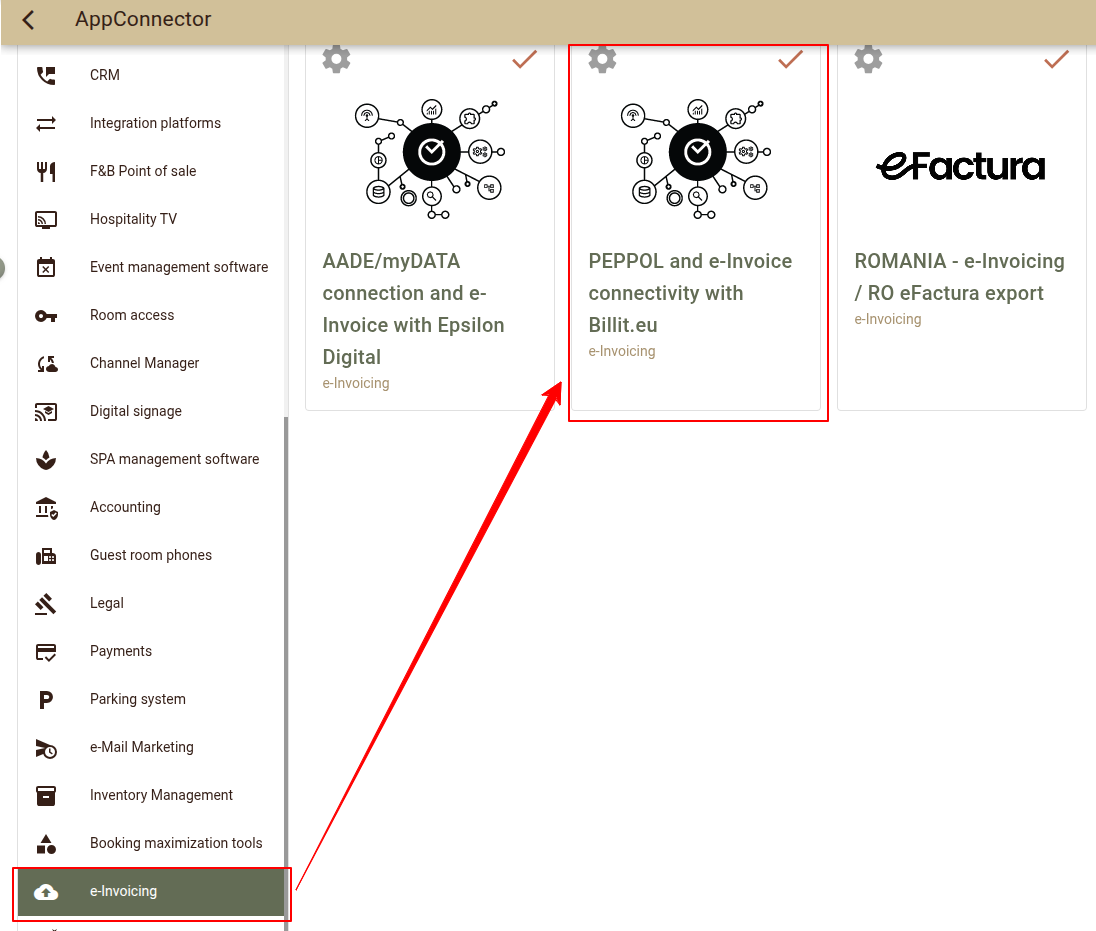
Task: Click e-Invoicing tag under AADE/myDATA card
Action: pyautogui.click(x=356, y=383)
